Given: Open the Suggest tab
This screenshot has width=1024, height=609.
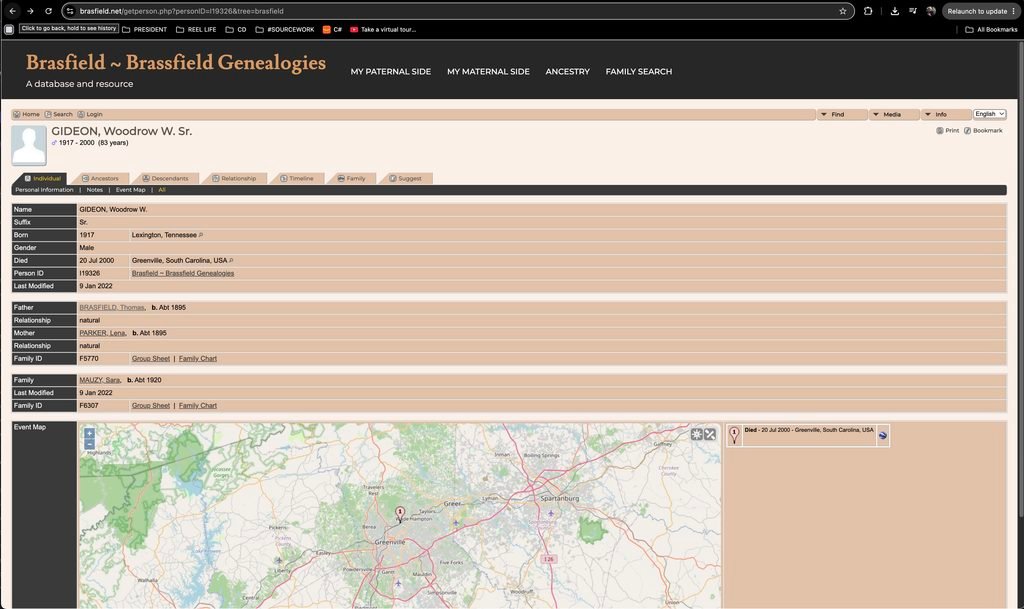Looking at the screenshot, I should click(x=406, y=178).
